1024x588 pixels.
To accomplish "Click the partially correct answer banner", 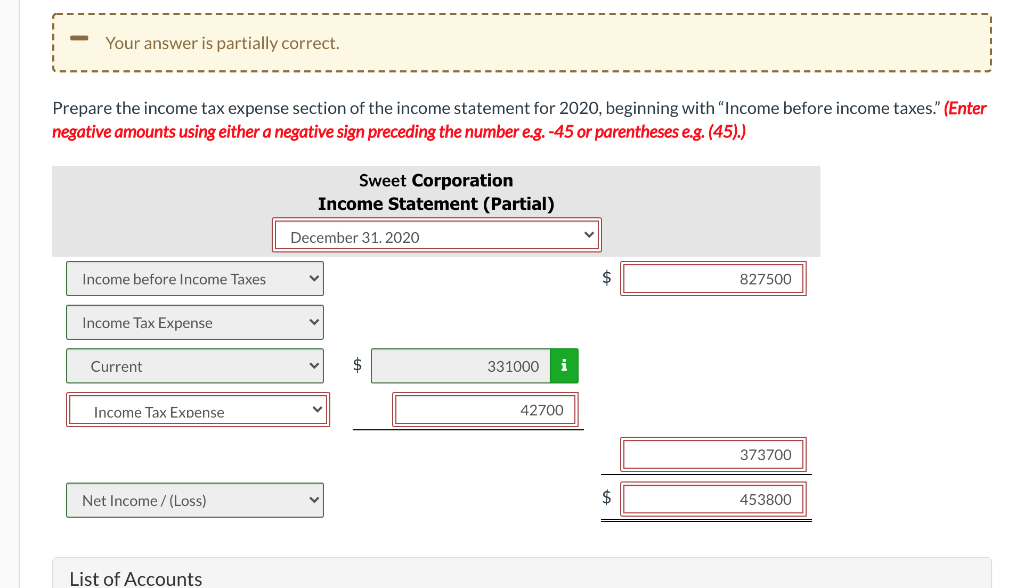I will pyautogui.click(x=521, y=42).
